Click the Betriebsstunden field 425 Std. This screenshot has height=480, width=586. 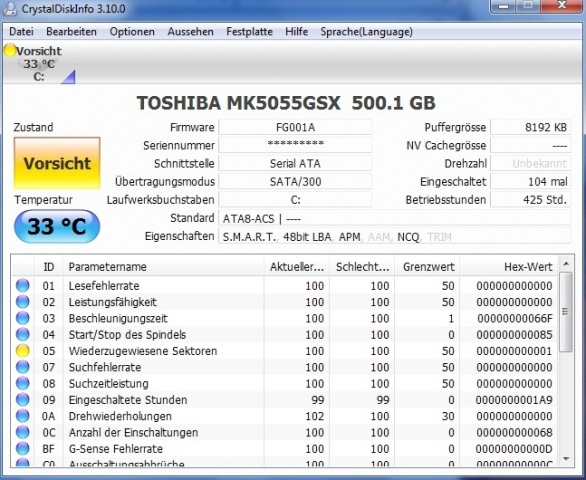[531, 200]
